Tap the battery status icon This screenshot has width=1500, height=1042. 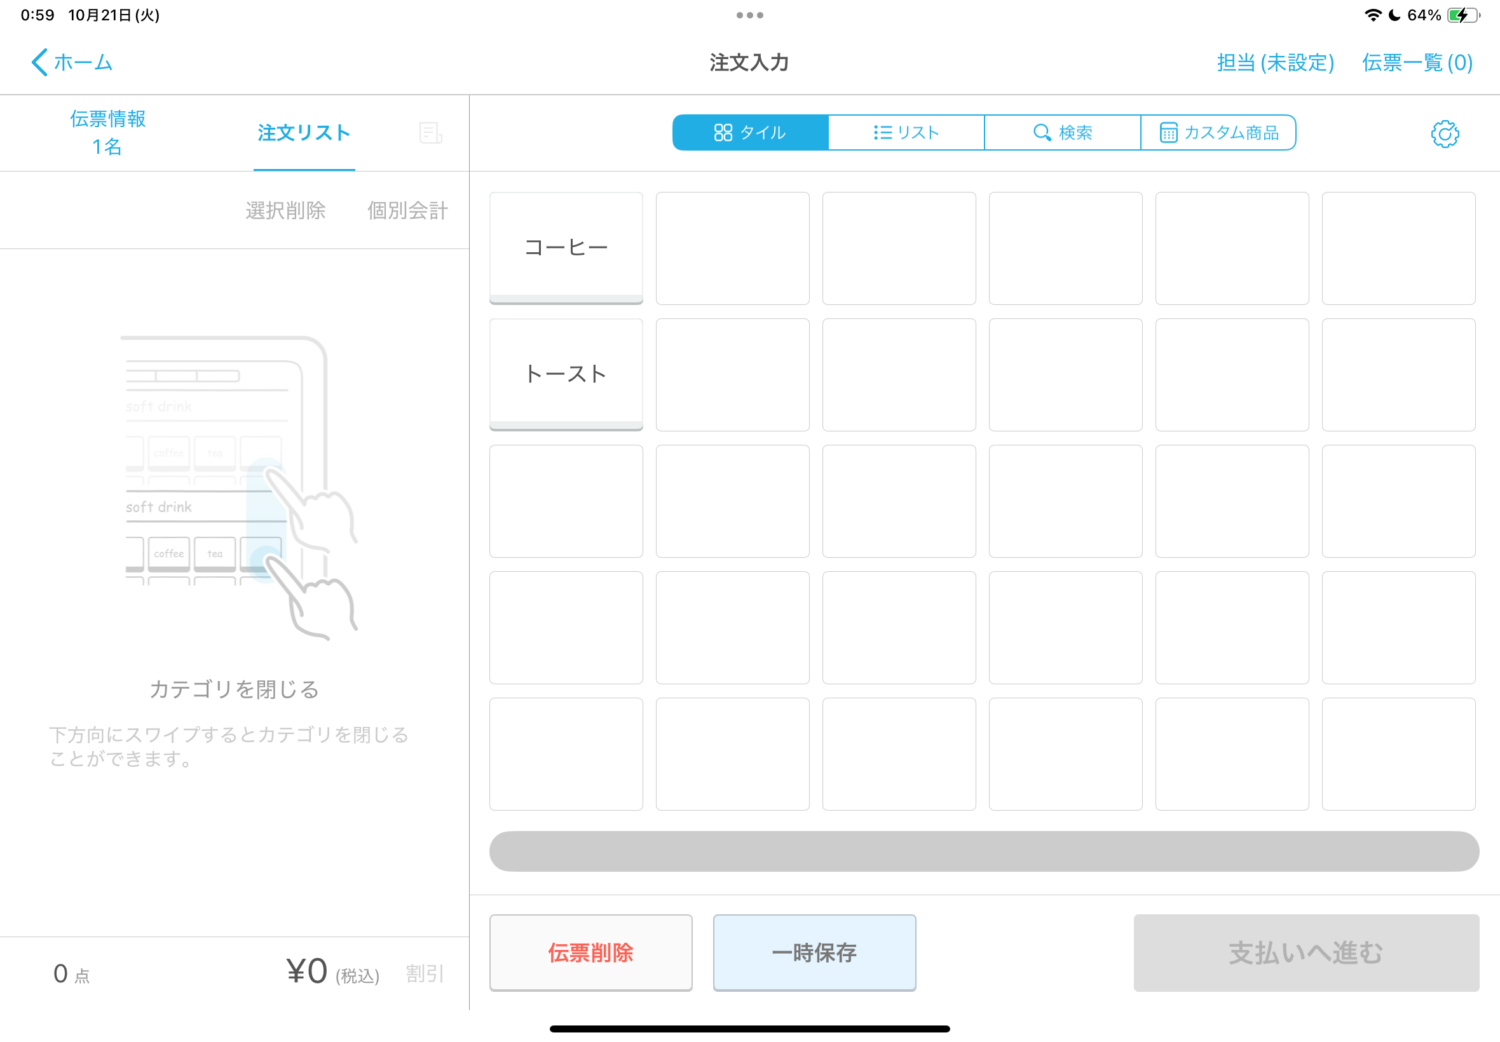1462,15
